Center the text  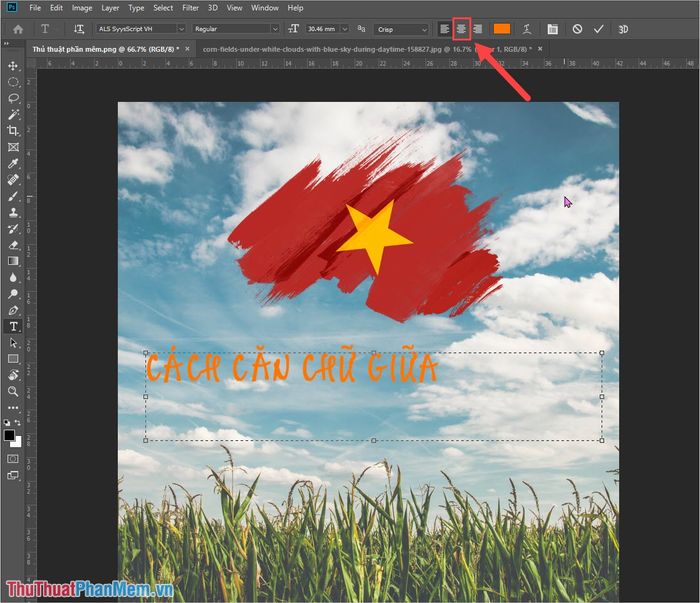coord(461,29)
